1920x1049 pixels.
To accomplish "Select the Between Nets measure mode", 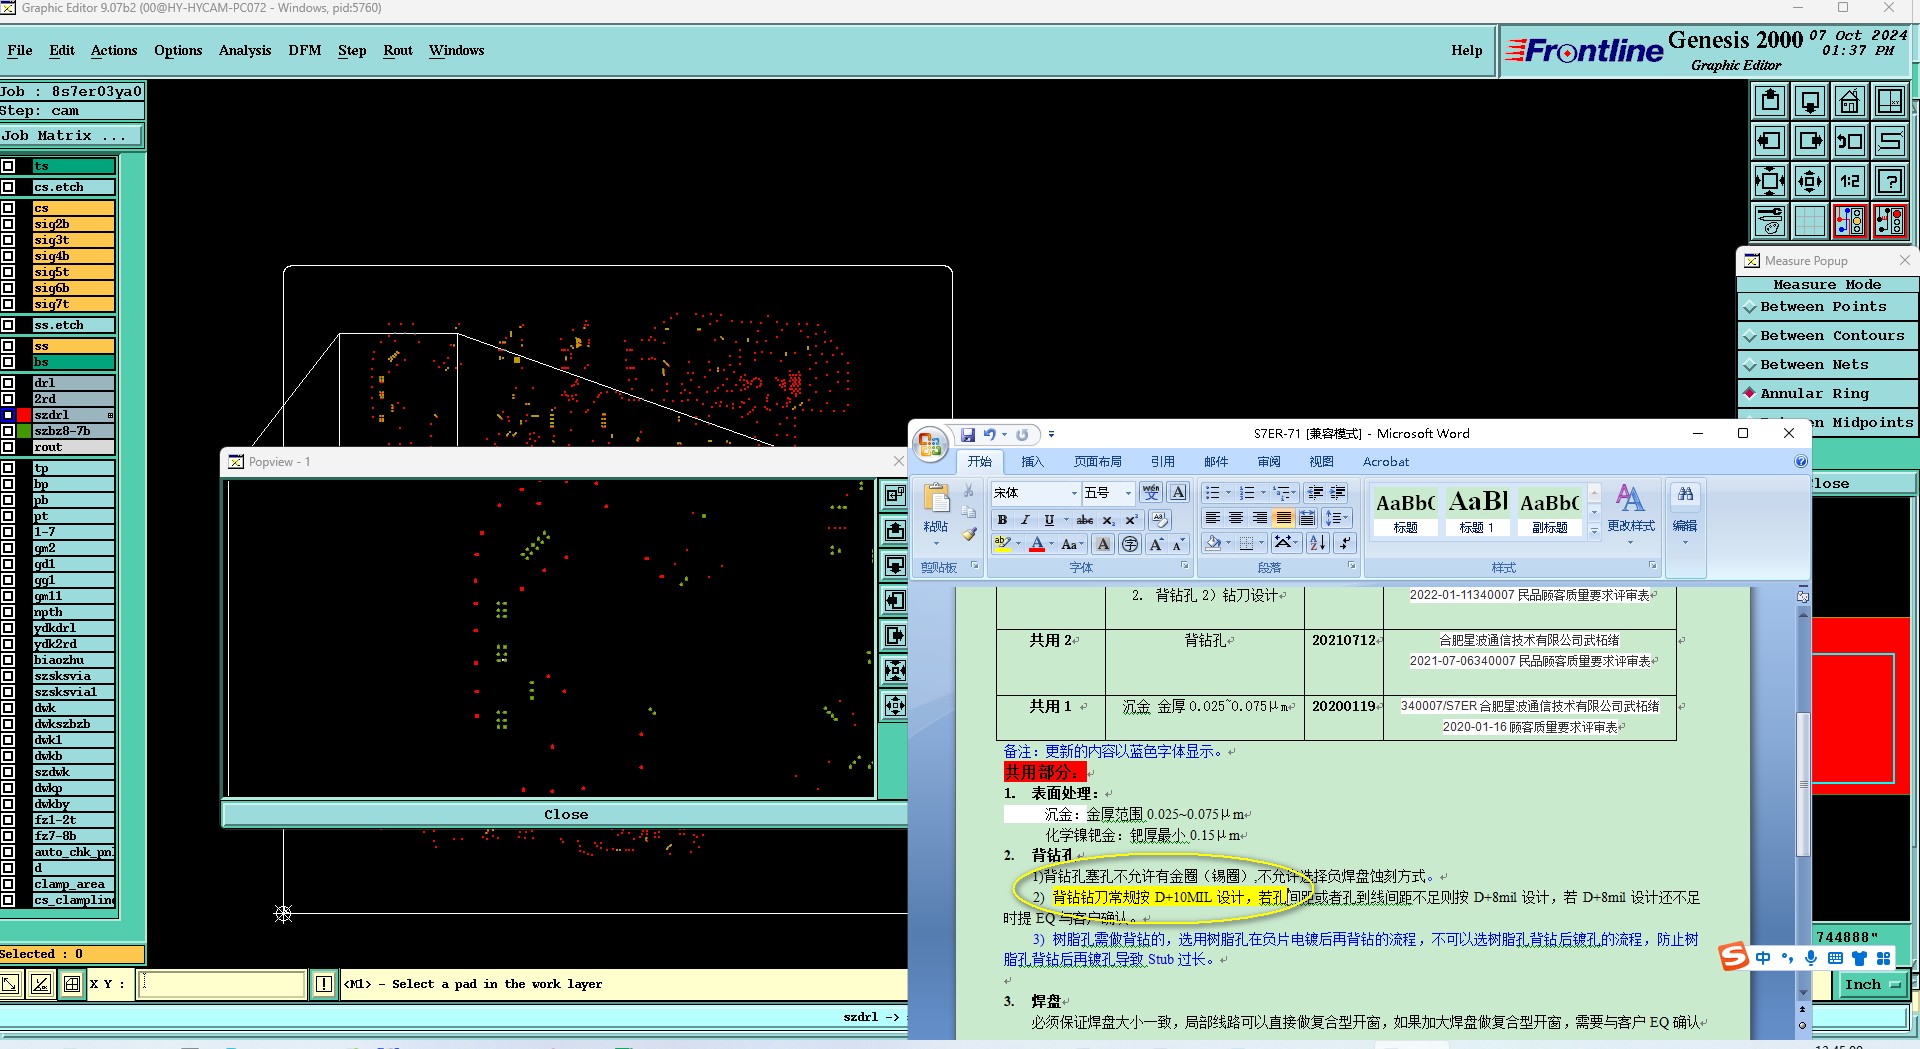I will click(x=1813, y=365).
